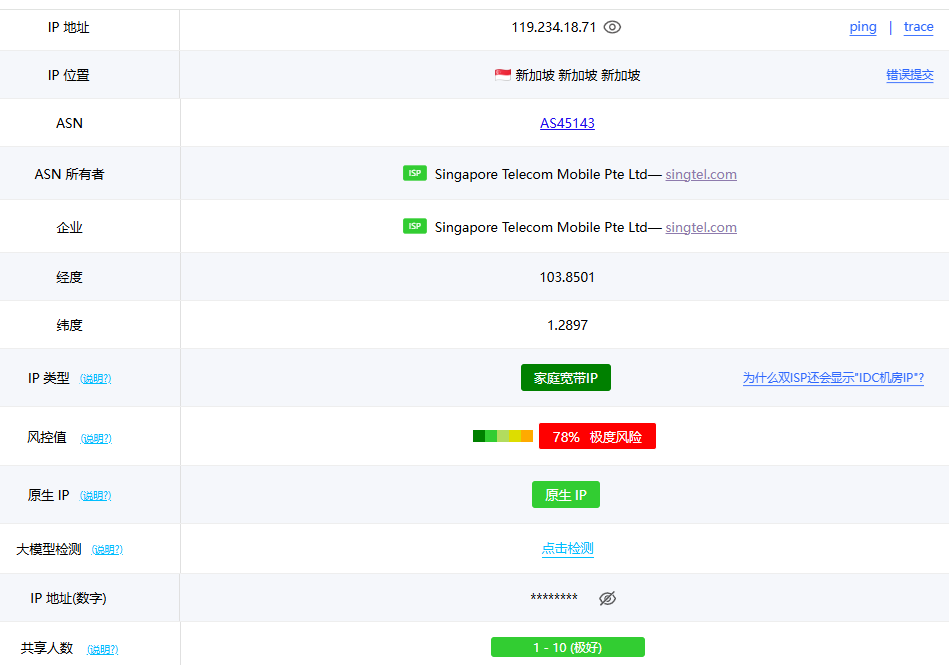The height and width of the screenshot is (665, 949).
Task: Submit a location correction via 错误提交
Action: [909, 74]
